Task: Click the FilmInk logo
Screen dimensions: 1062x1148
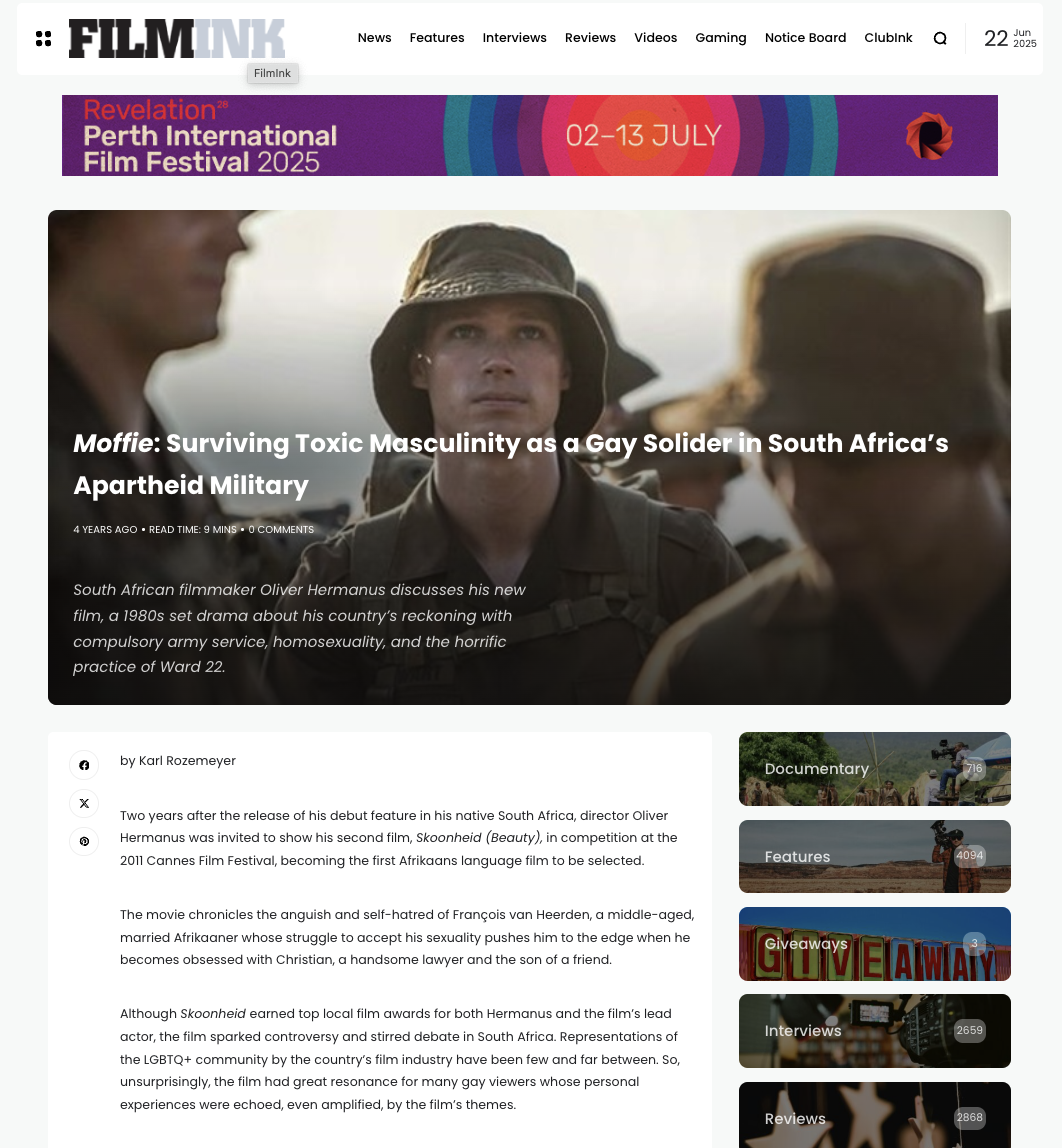Action: pos(176,39)
